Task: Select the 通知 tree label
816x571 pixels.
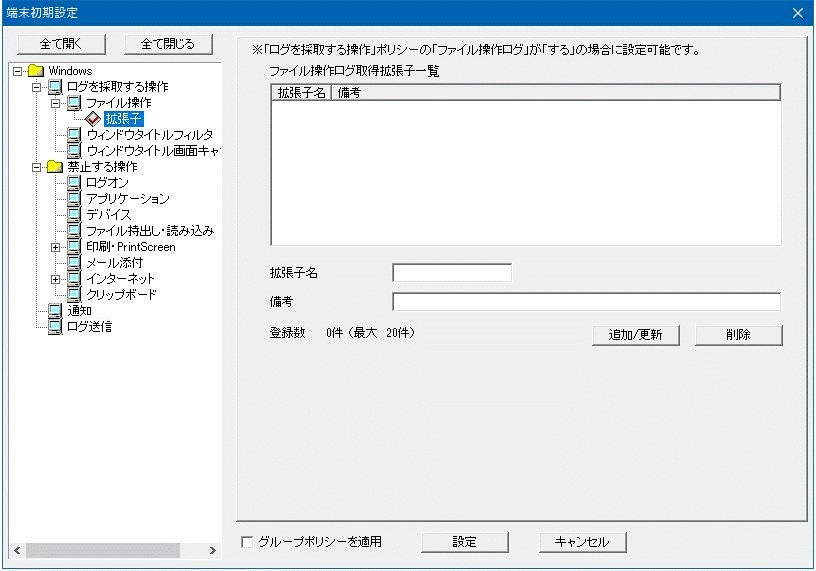Action: click(80, 311)
